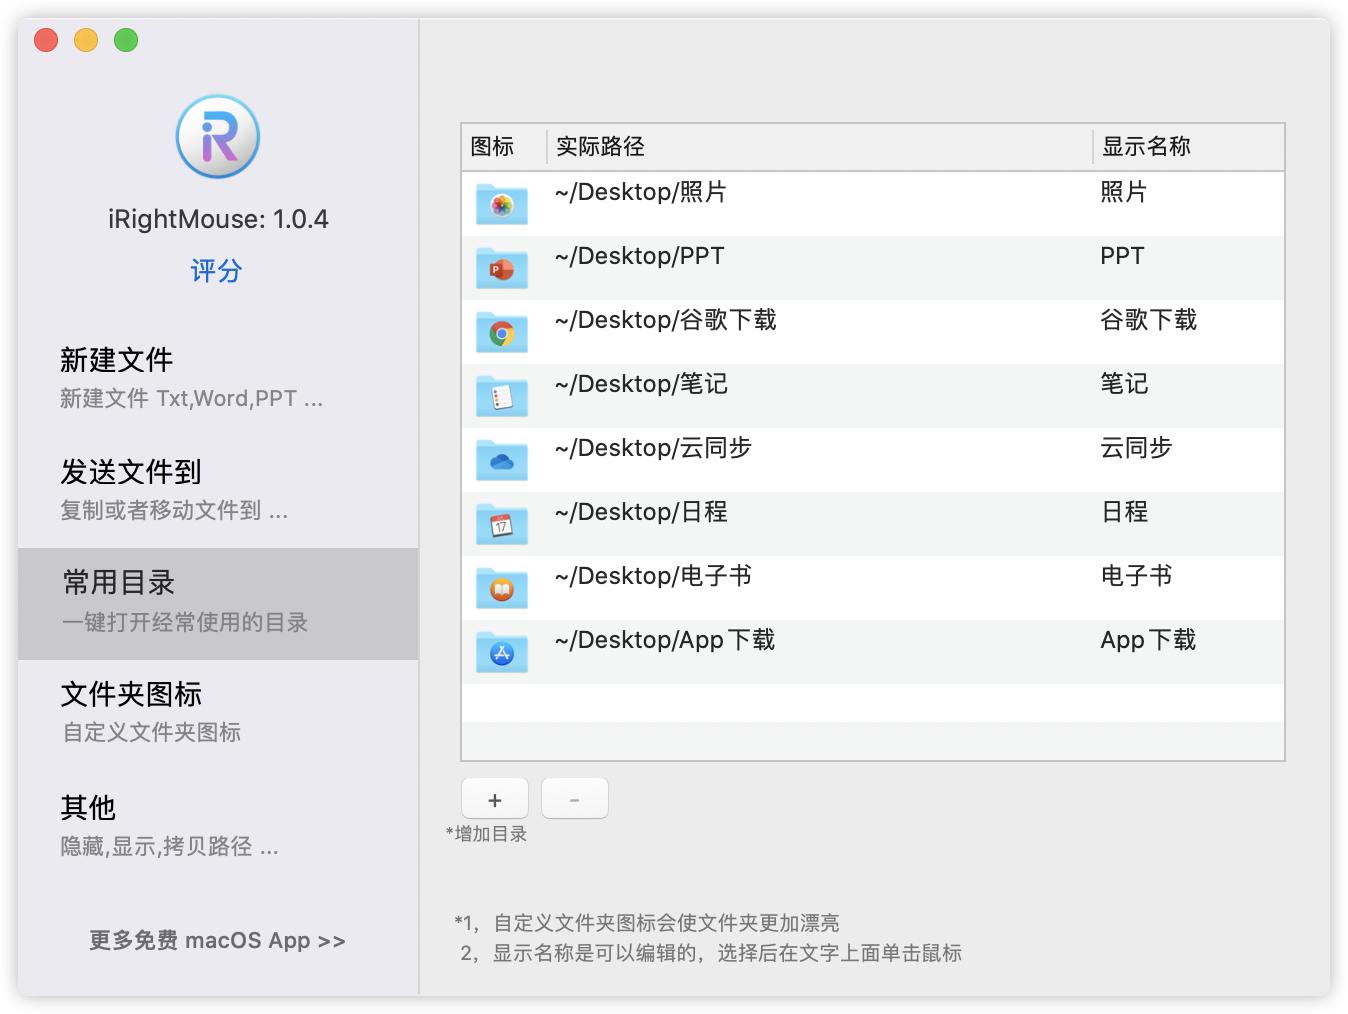Screen dimensions: 1348x1014
Task: Click the 照片 folder icon with photos symbol
Action: (x=501, y=204)
